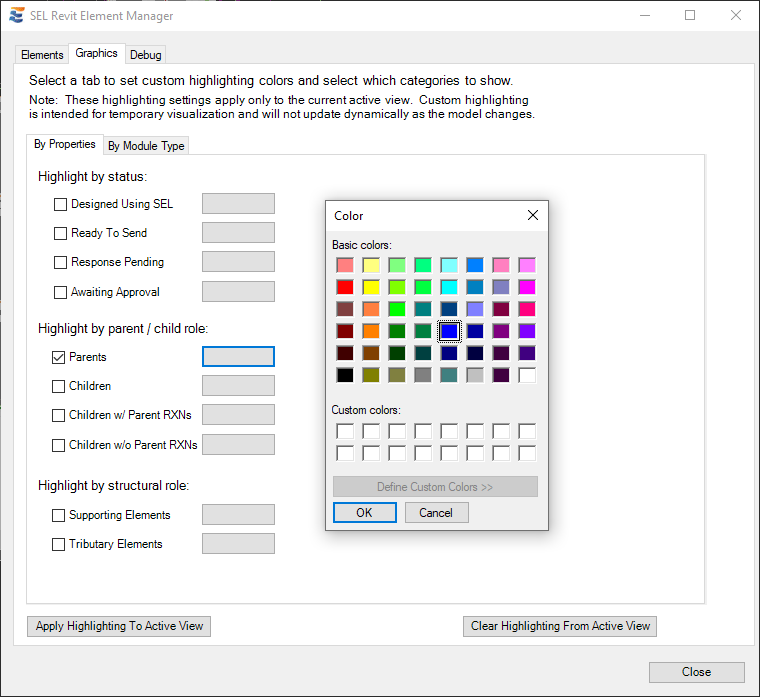Open color box for Designed Using SEL

[238, 204]
